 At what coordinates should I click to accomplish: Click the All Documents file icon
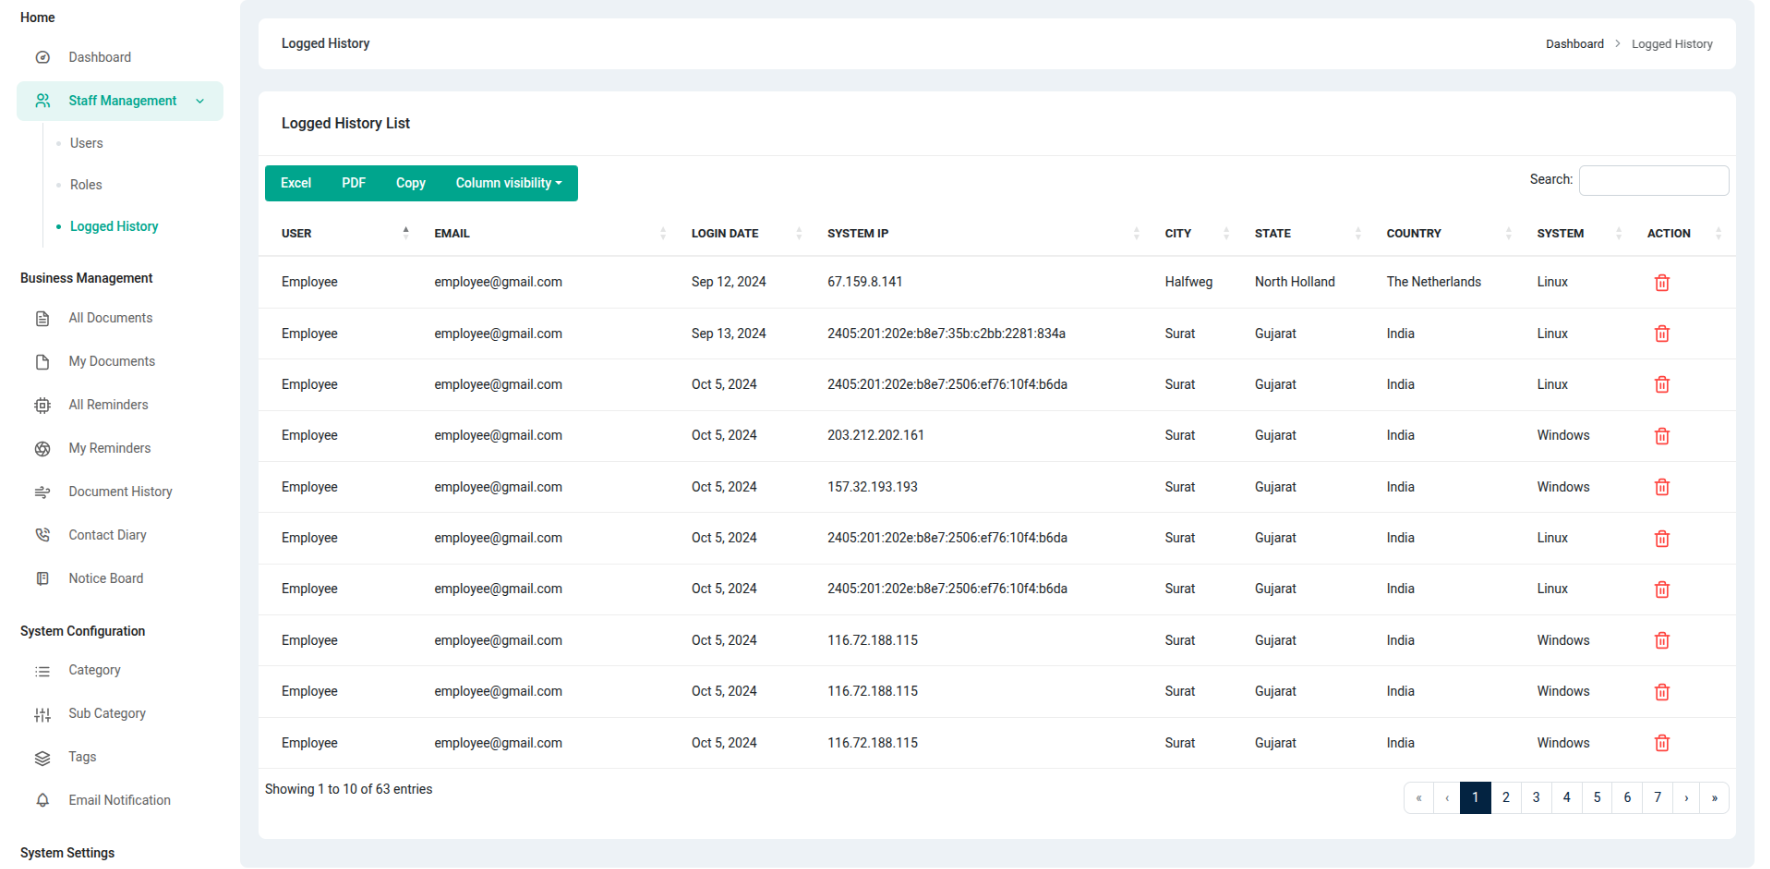43,319
